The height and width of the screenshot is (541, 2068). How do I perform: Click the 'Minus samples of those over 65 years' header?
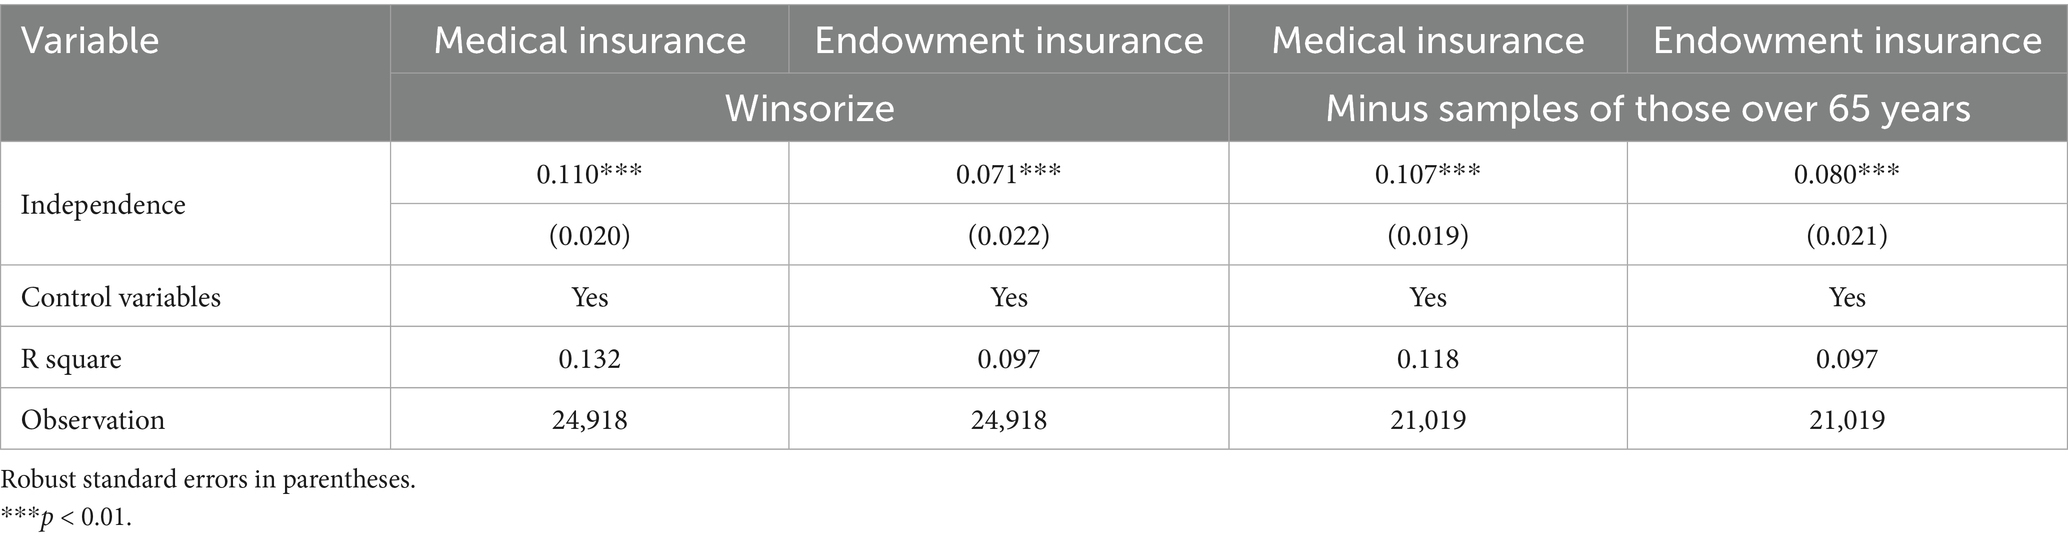[1647, 108]
